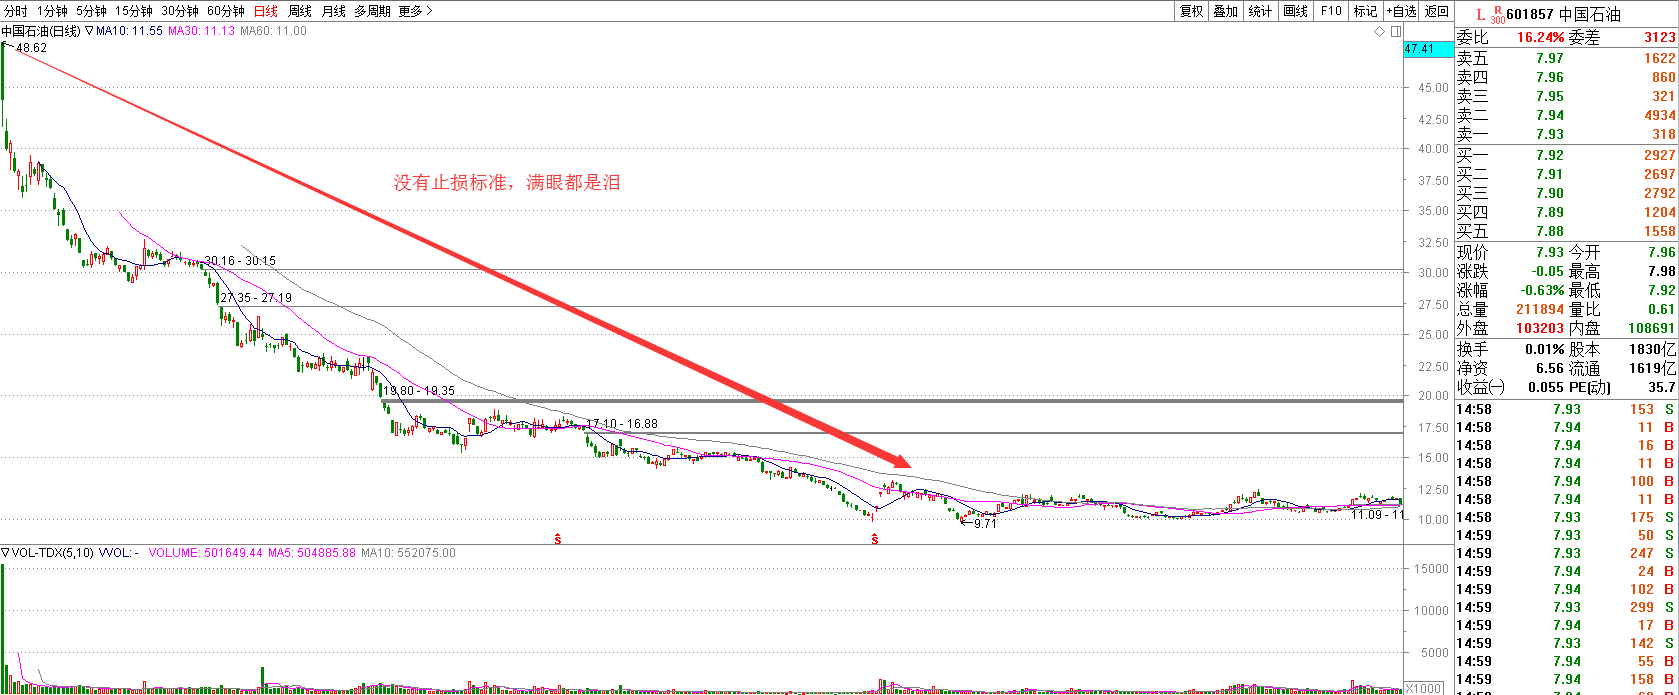Click the small square icon above the price axis

click(1395, 31)
